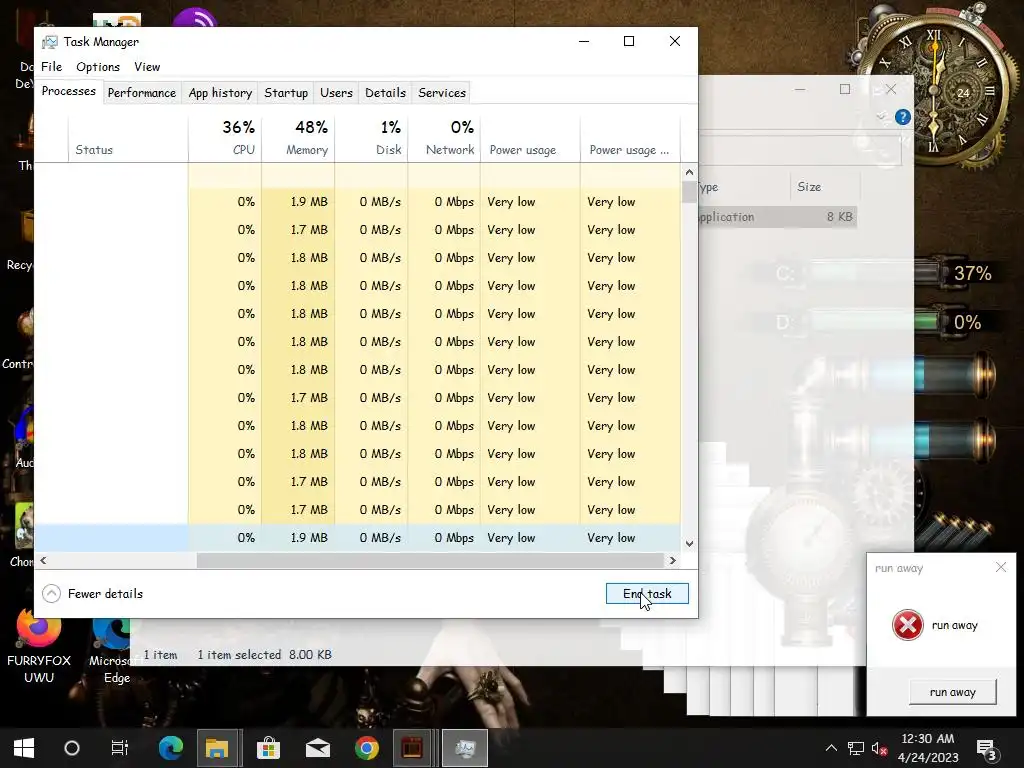Click the Task Manager title bar icon
Image resolution: width=1024 pixels, height=768 pixels.
tap(50, 42)
